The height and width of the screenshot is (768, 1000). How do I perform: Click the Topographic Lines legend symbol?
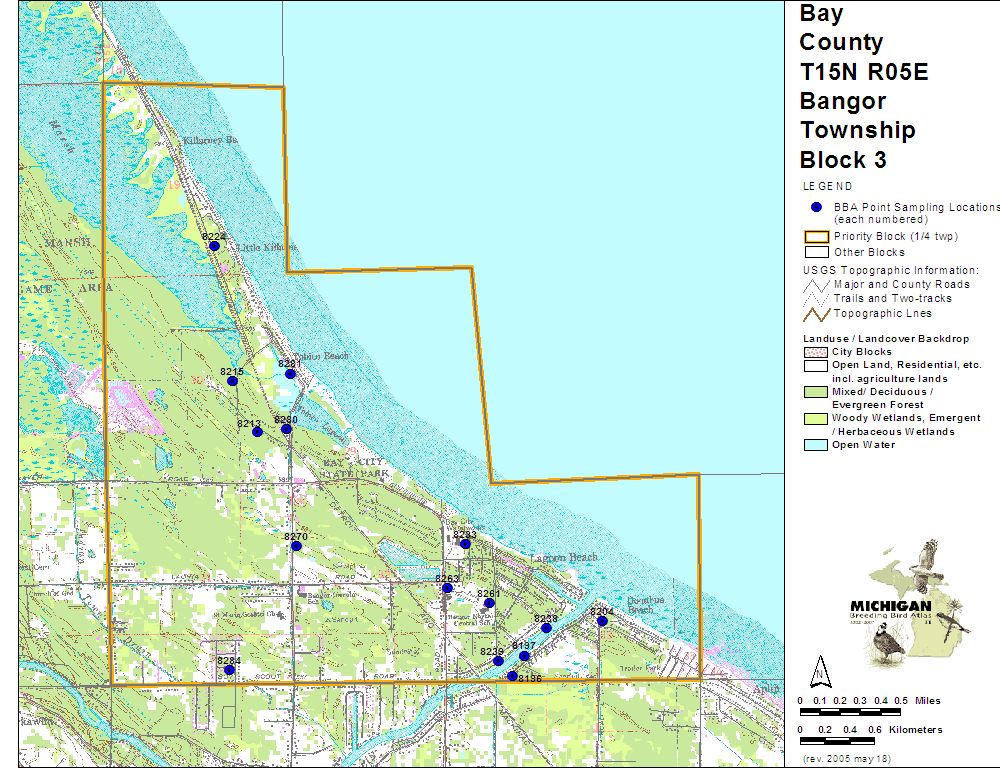coord(817,313)
